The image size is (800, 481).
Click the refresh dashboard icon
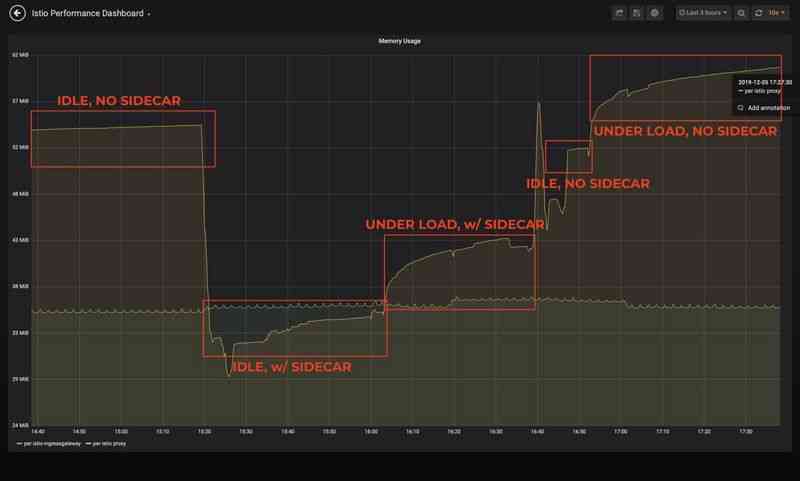click(x=759, y=13)
